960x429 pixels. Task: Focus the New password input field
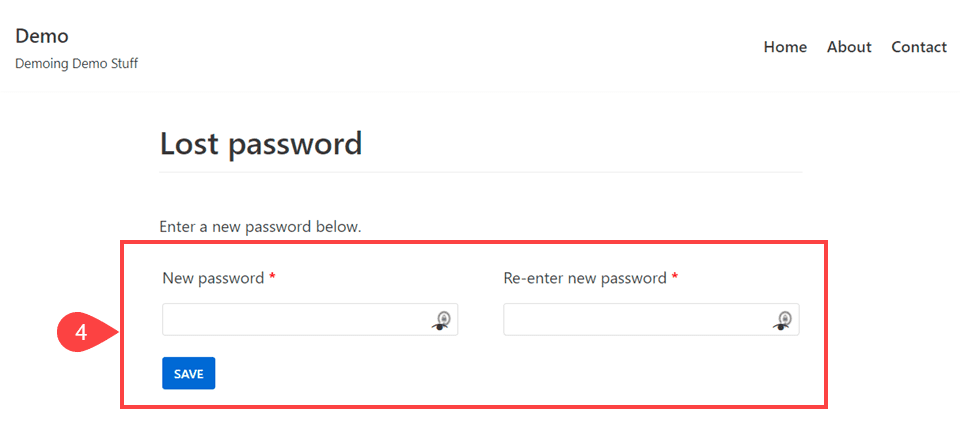click(295, 320)
